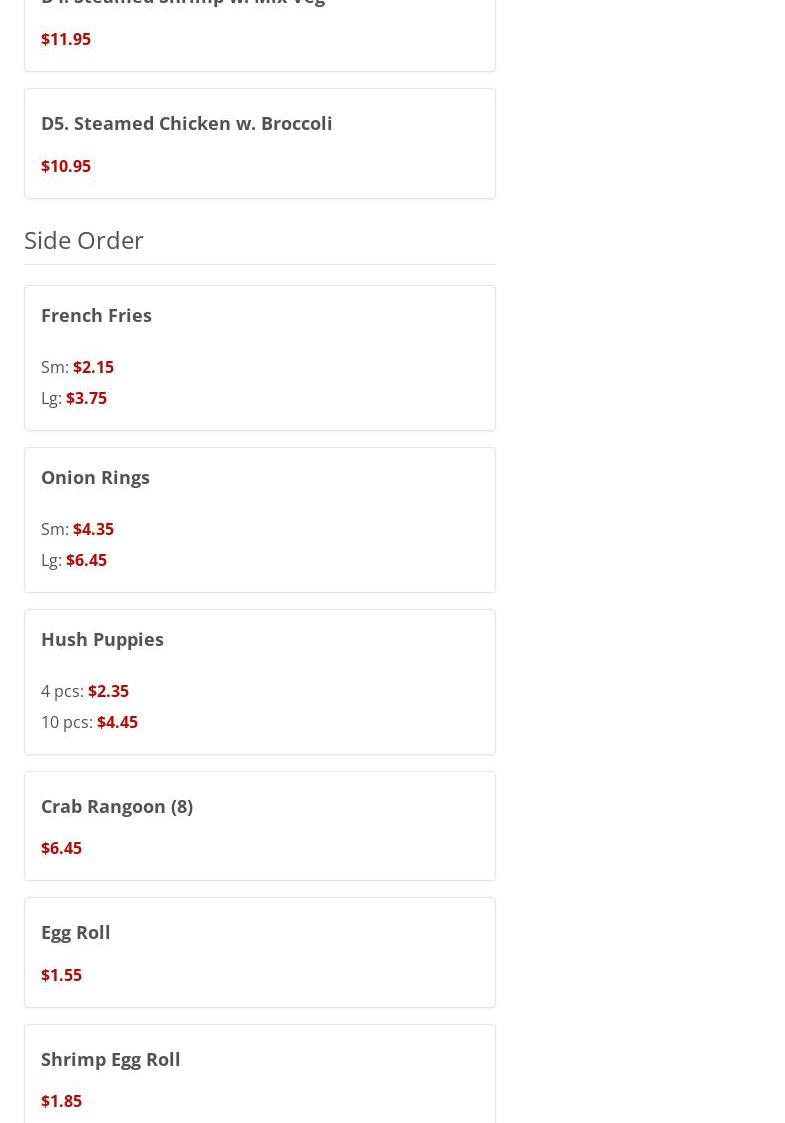Select small Onion Rings at $4.35
The width and height of the screenshot is (785, 1123).
[93, 529]
